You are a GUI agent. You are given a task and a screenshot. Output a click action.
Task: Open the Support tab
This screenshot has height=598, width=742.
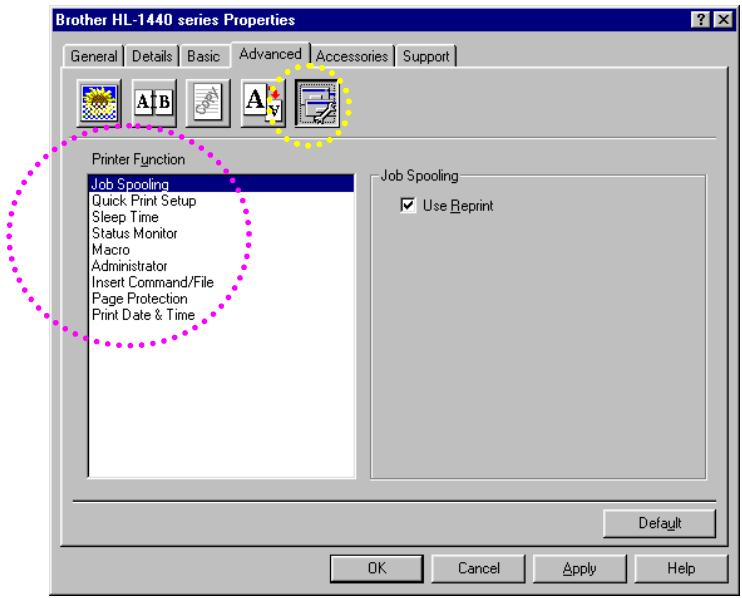426,56
